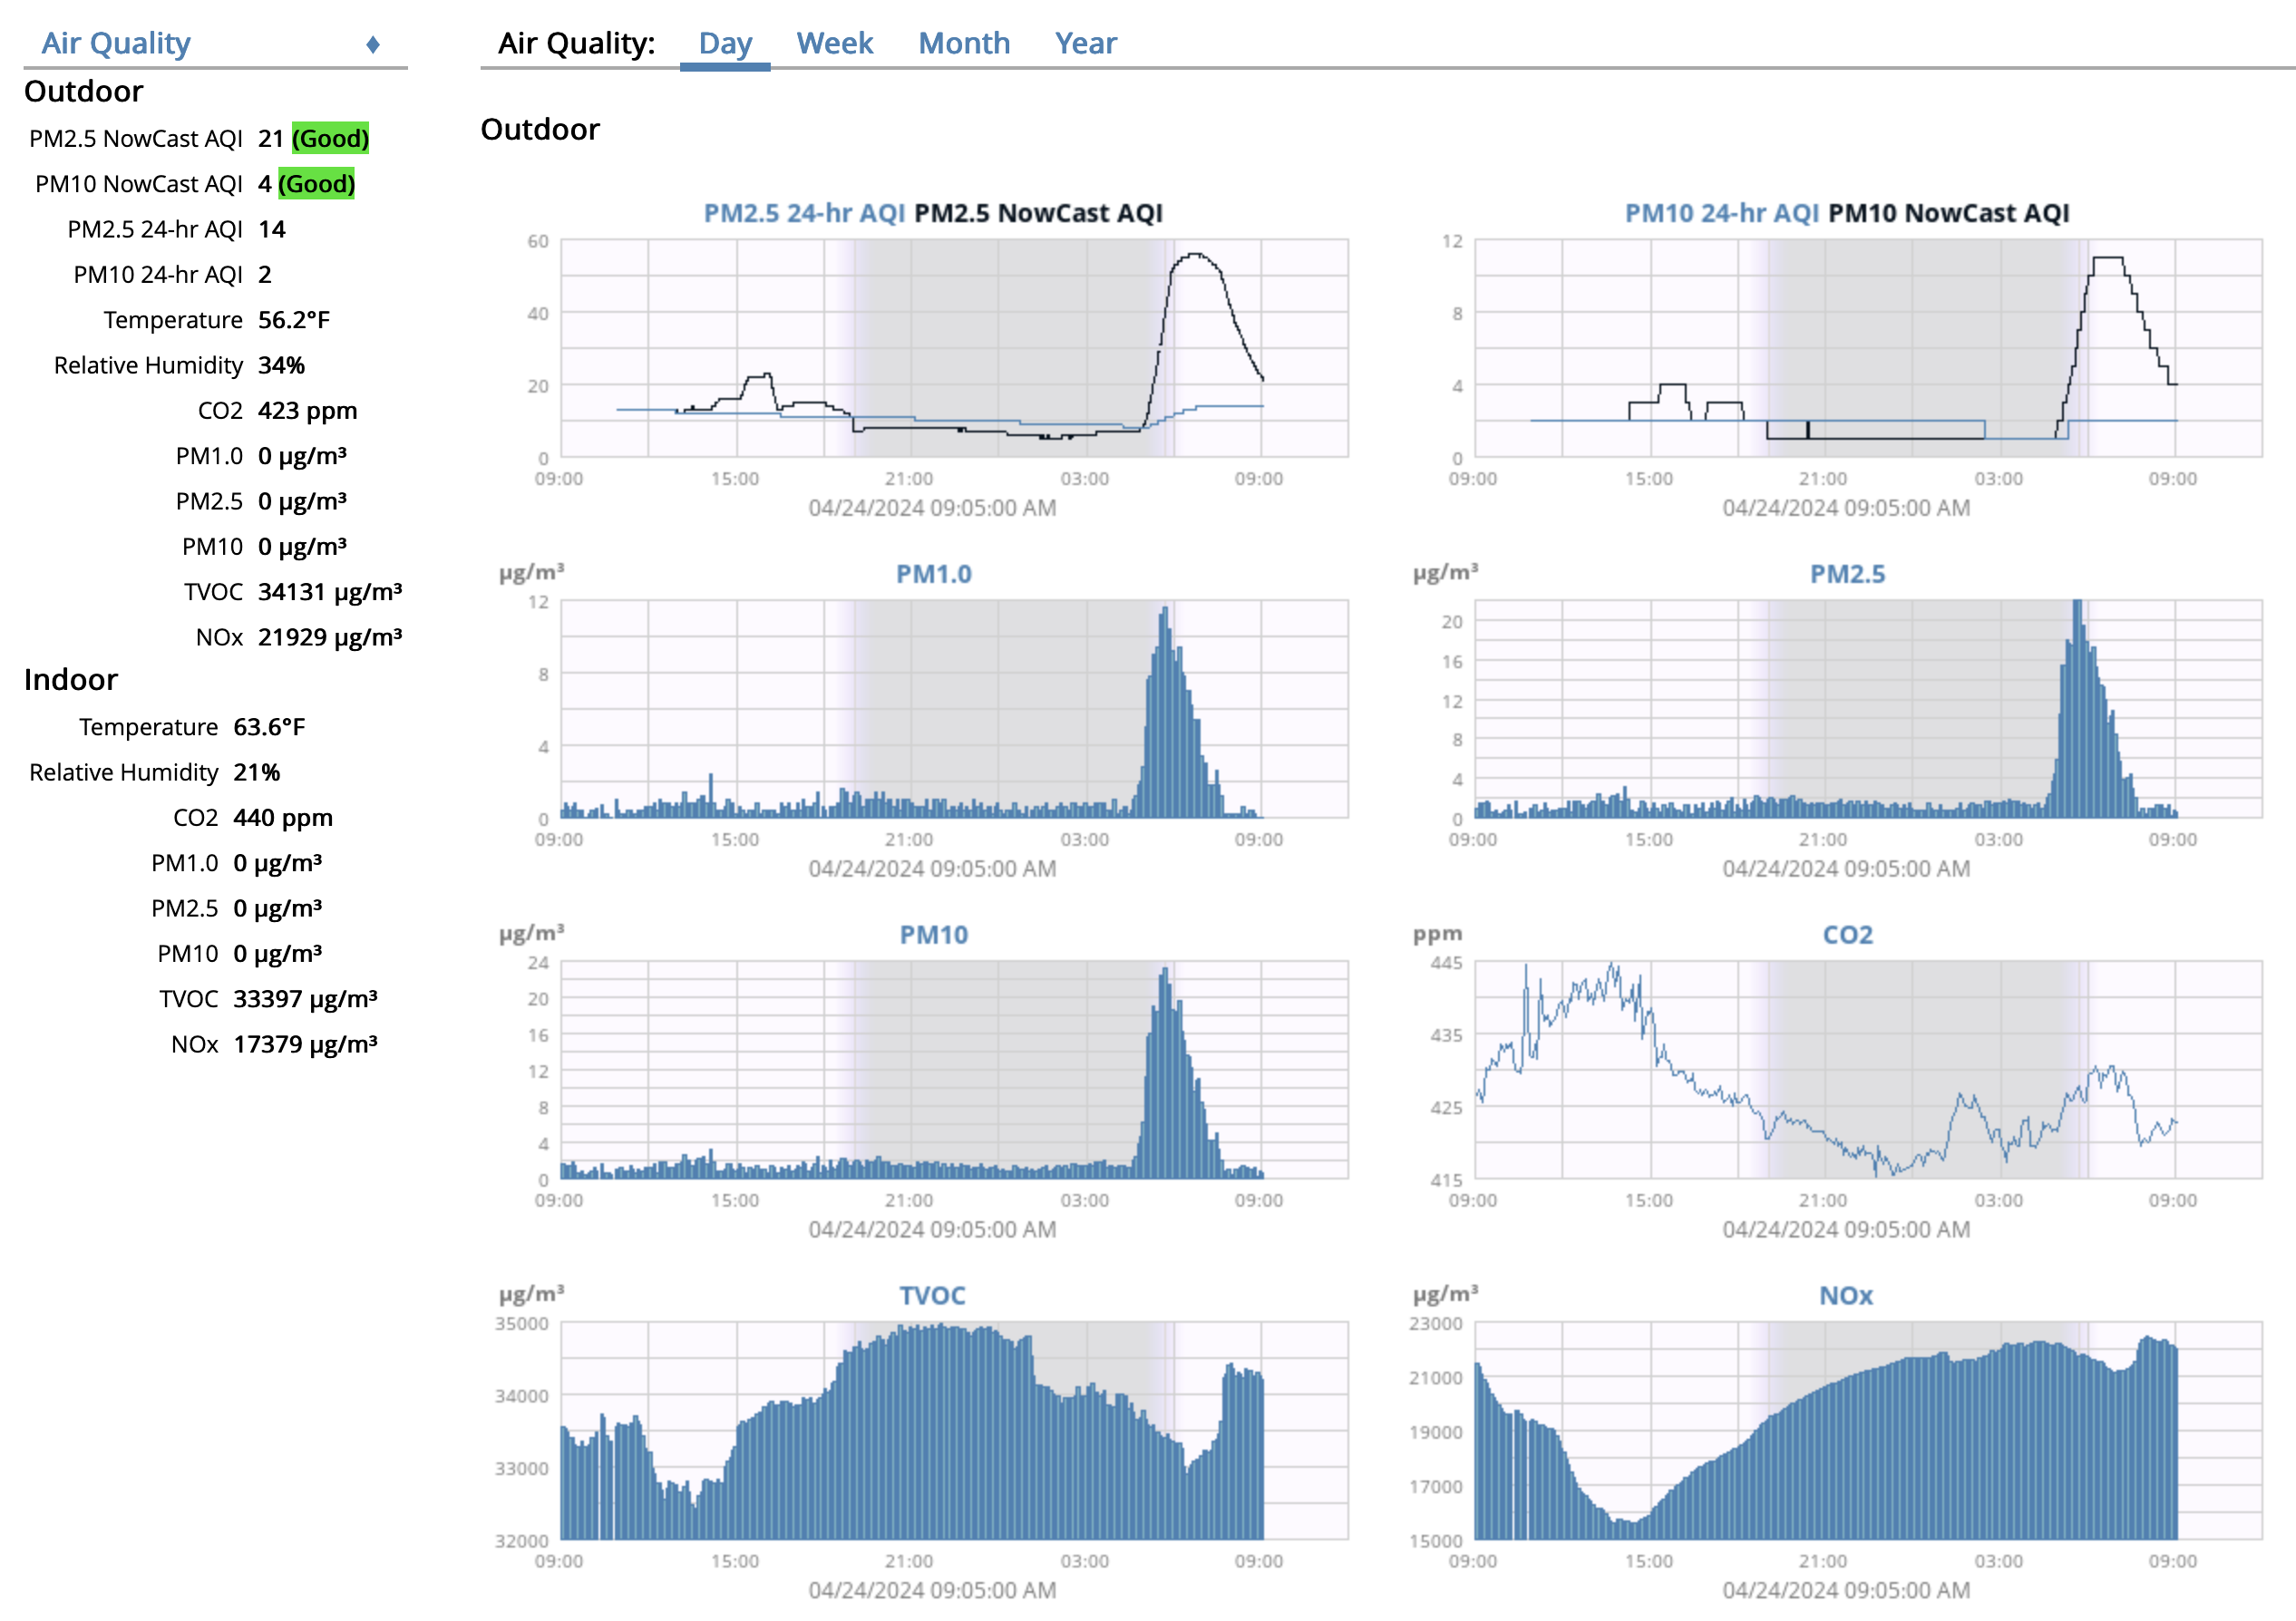Viewport: 2296px width, 1621px height.
Task: Click the Outdoor section heading in sidebar
Action: pos(84,91)
